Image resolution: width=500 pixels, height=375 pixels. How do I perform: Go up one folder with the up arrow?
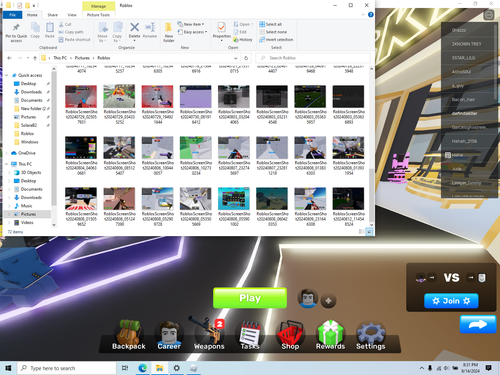point(35,58)
